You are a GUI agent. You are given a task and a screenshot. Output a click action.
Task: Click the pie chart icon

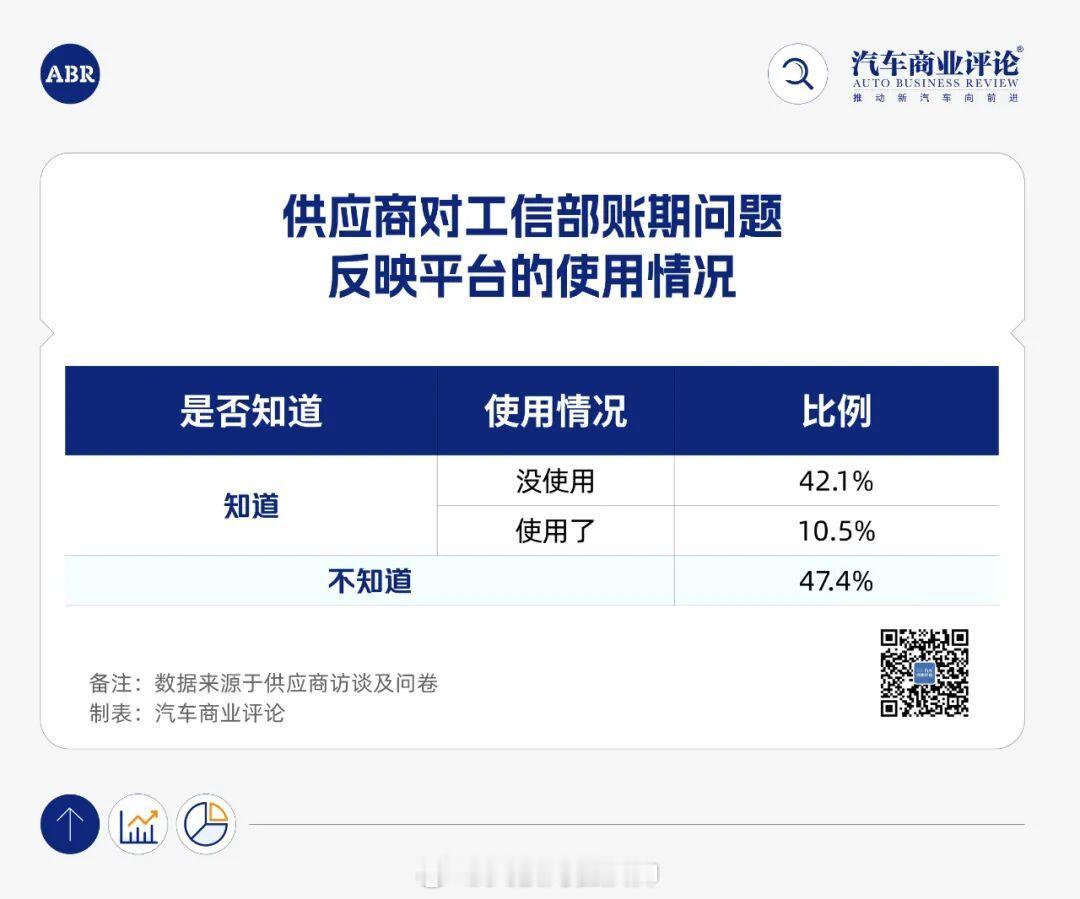(206, 824)
